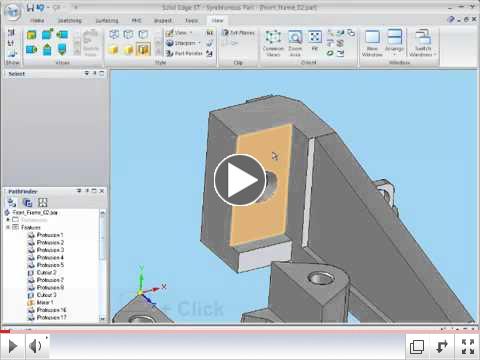This screenshot has height=360, width=480.
Task: Open the Switch Windows dropdown
Action: (x=423, y=43)
